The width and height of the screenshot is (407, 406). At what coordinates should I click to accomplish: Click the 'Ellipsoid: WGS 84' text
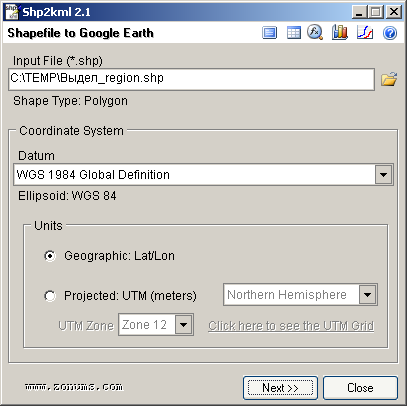pos(67,196)
